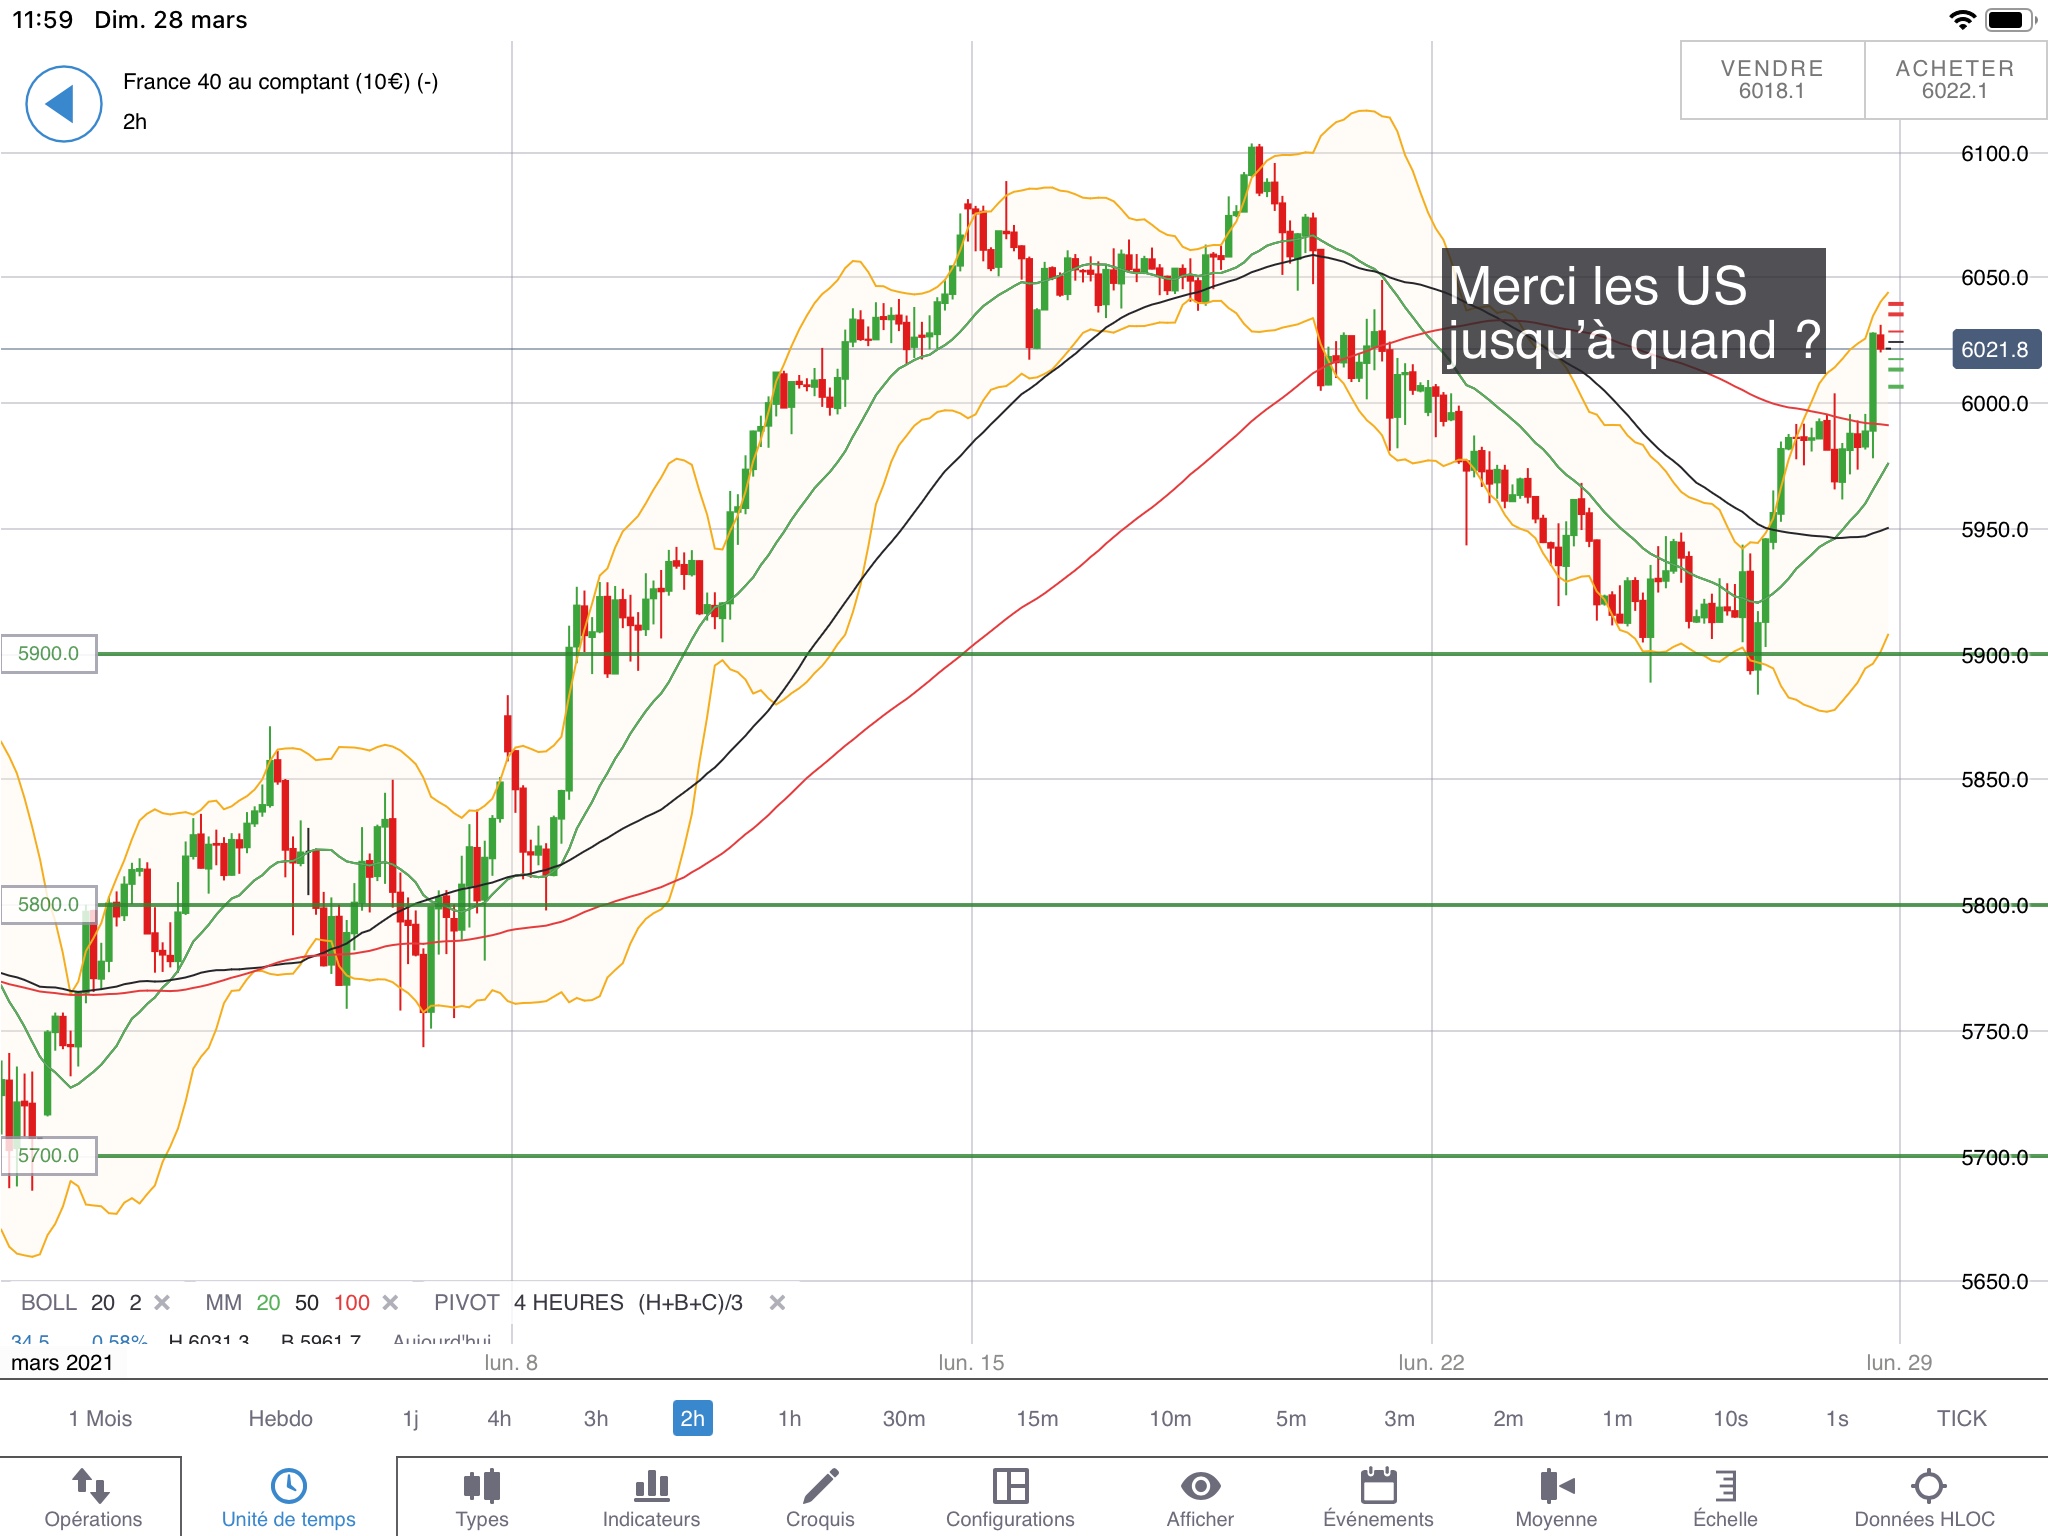This screenshot has height=1536, width=2048.
Task: Switch to the 4h timeframe
Action: tap(499, 1418)
